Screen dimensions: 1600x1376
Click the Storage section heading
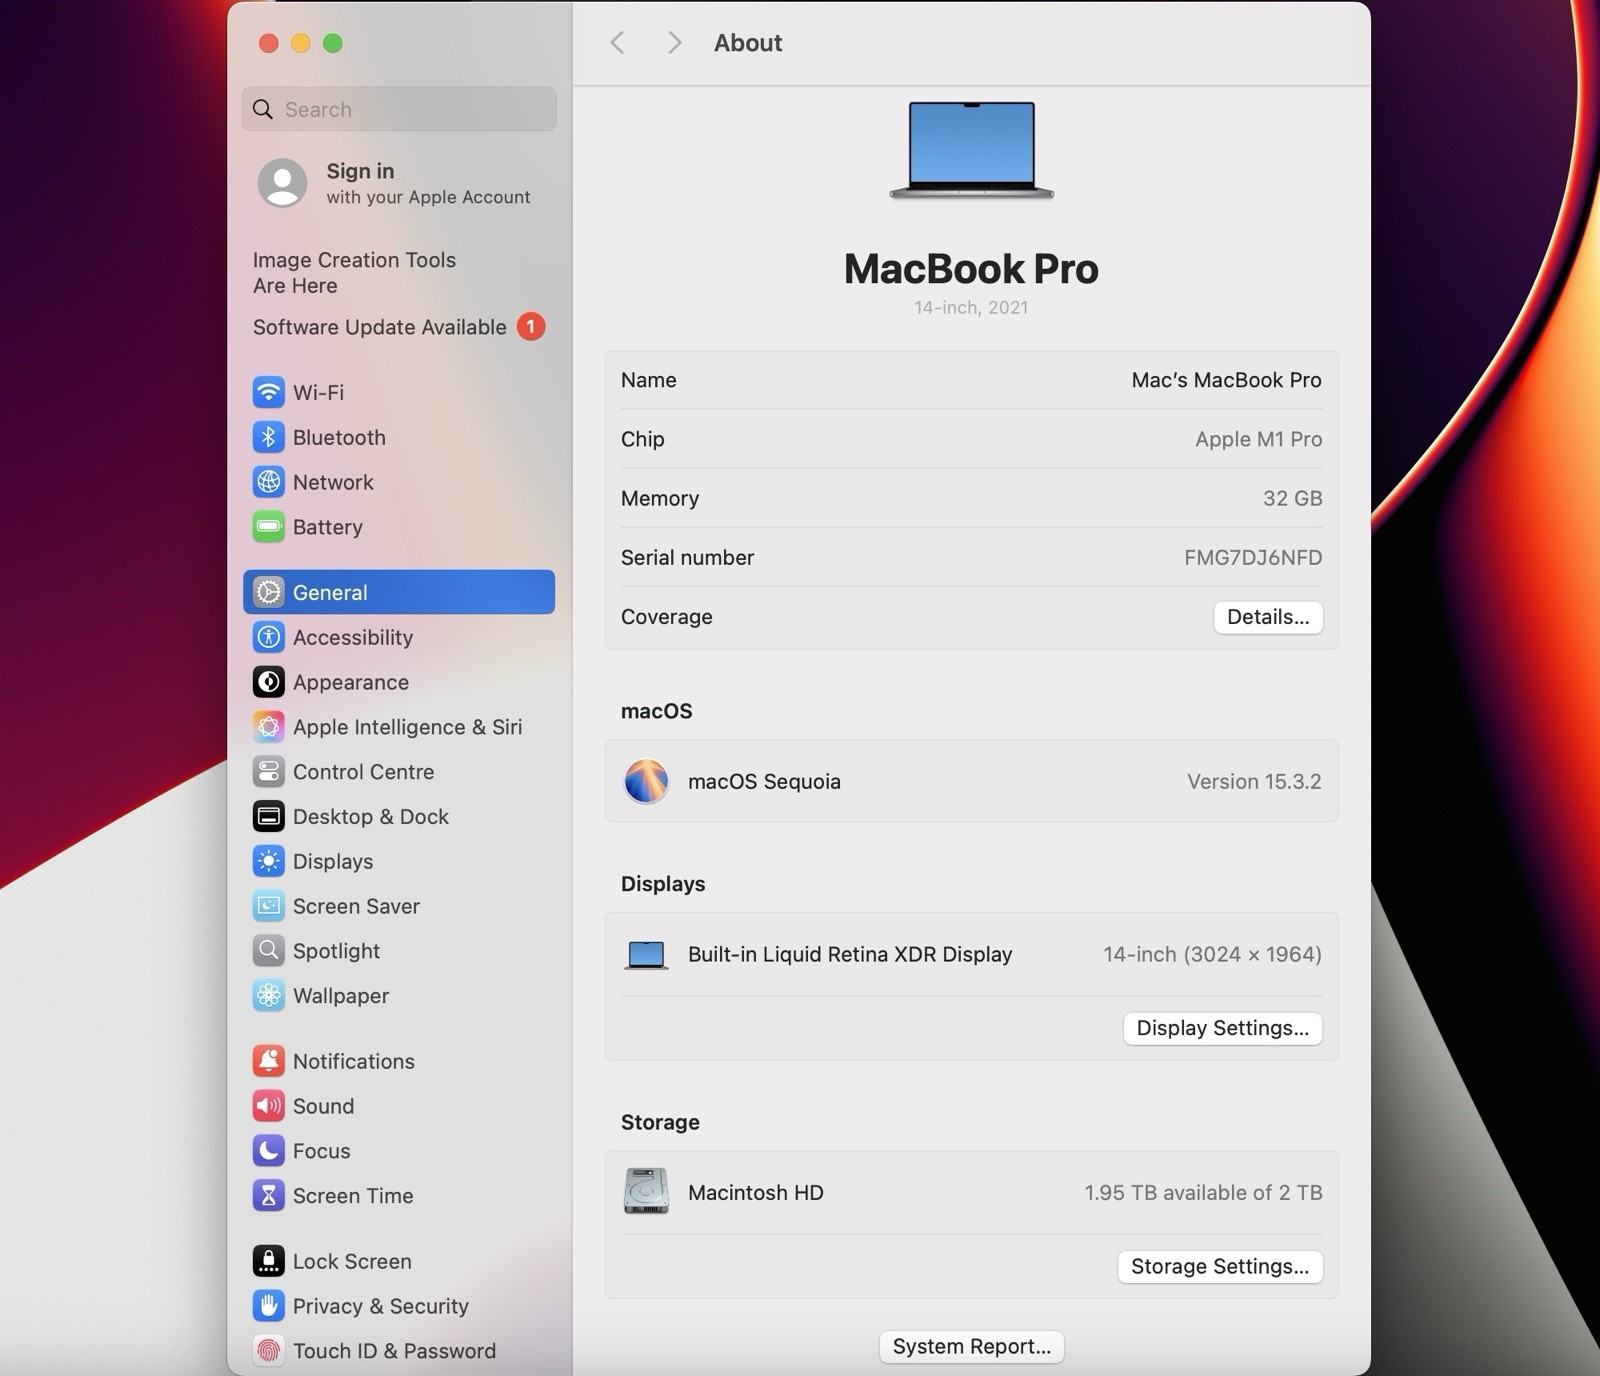pos(660,1122)
